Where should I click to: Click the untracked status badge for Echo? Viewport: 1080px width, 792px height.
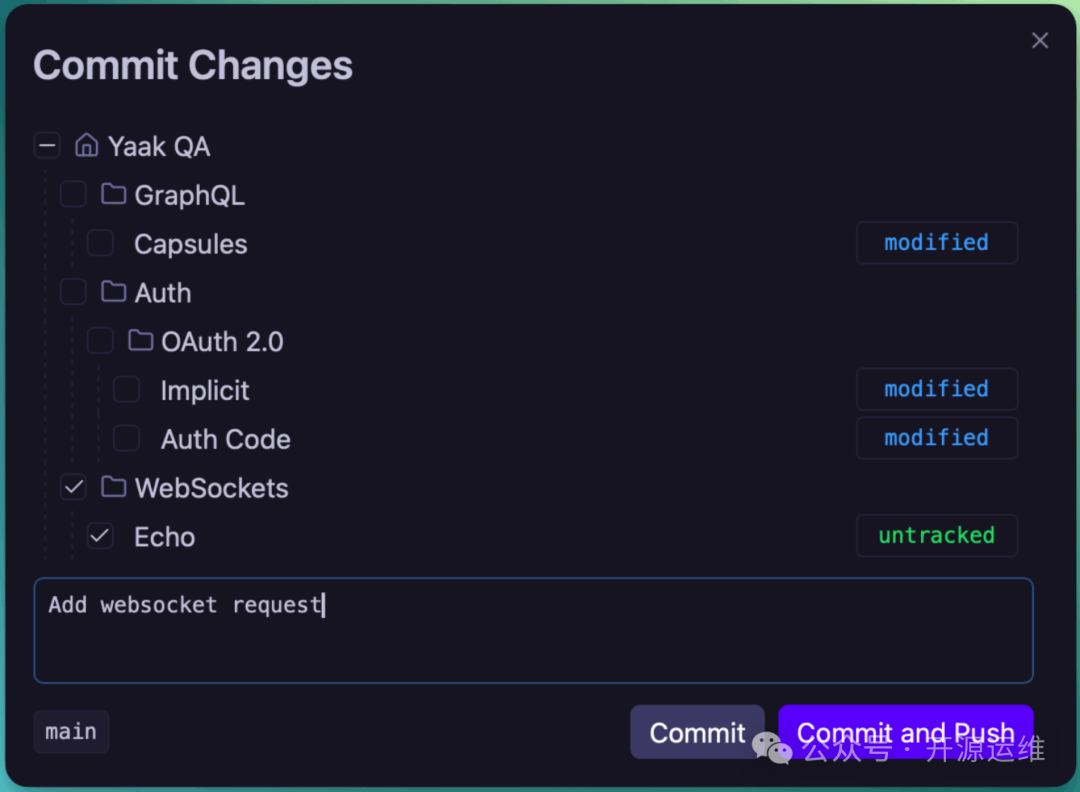tap(936, 536)
